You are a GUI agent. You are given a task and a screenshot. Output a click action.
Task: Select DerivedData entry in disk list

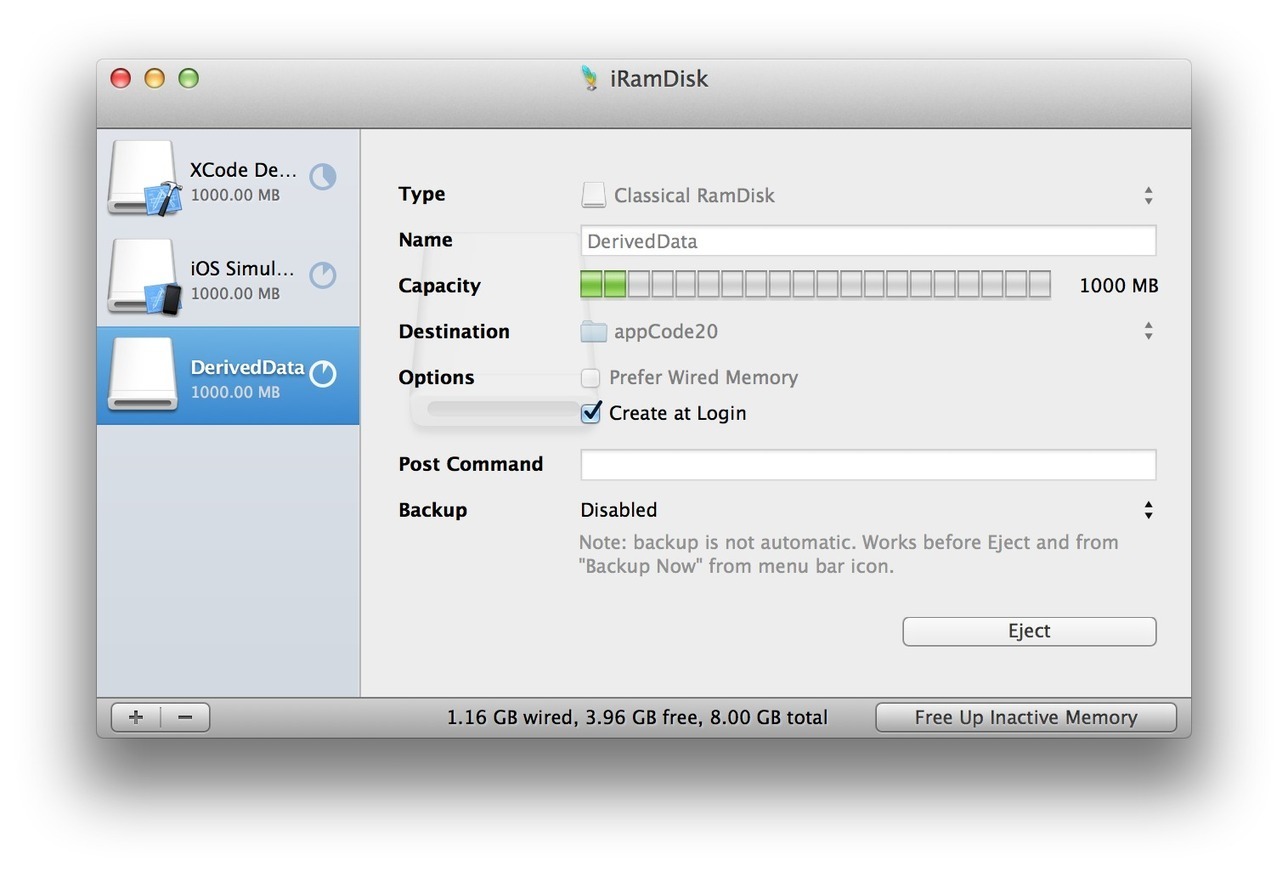pos(228,375)
